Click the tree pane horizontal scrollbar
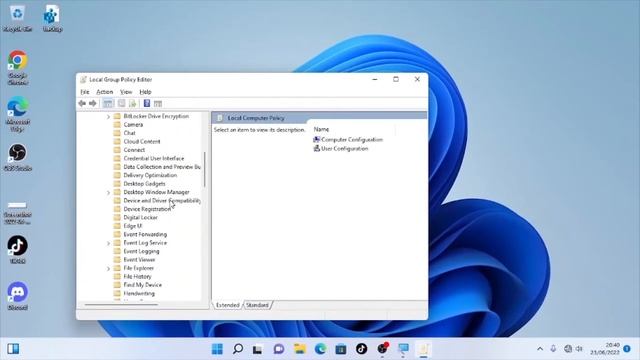The width and height of the screenshot is (640, 360). pyautogui.click(x=121, y=304)
